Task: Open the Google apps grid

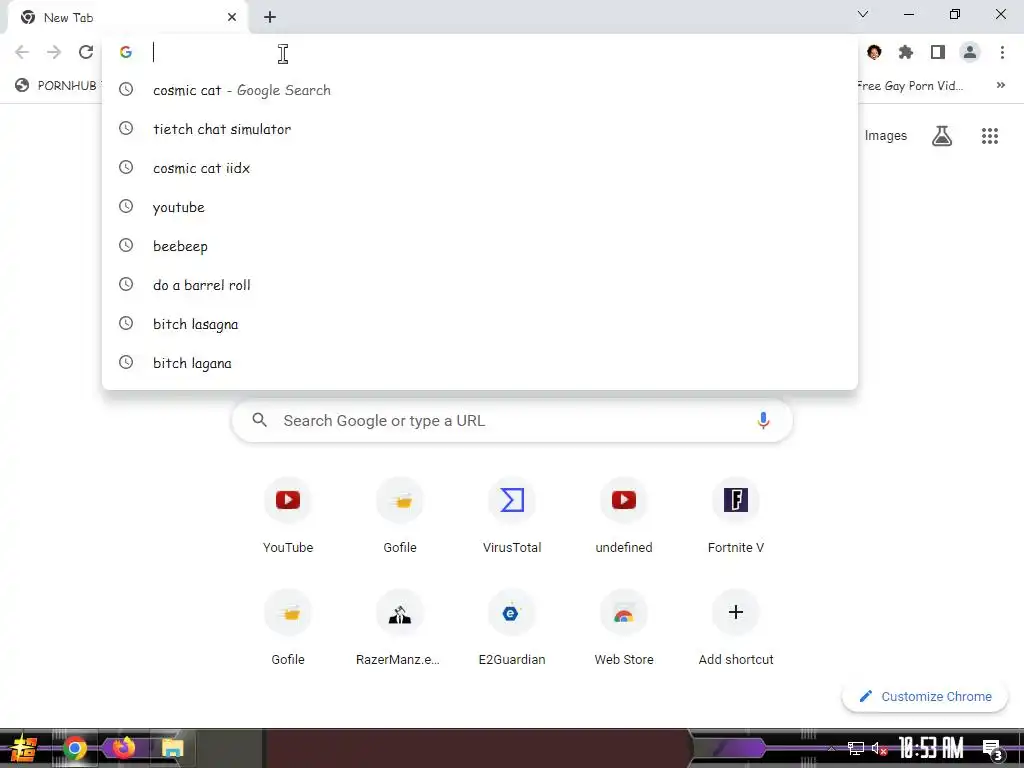Action: pyautogui.click(x=990, y=136)
